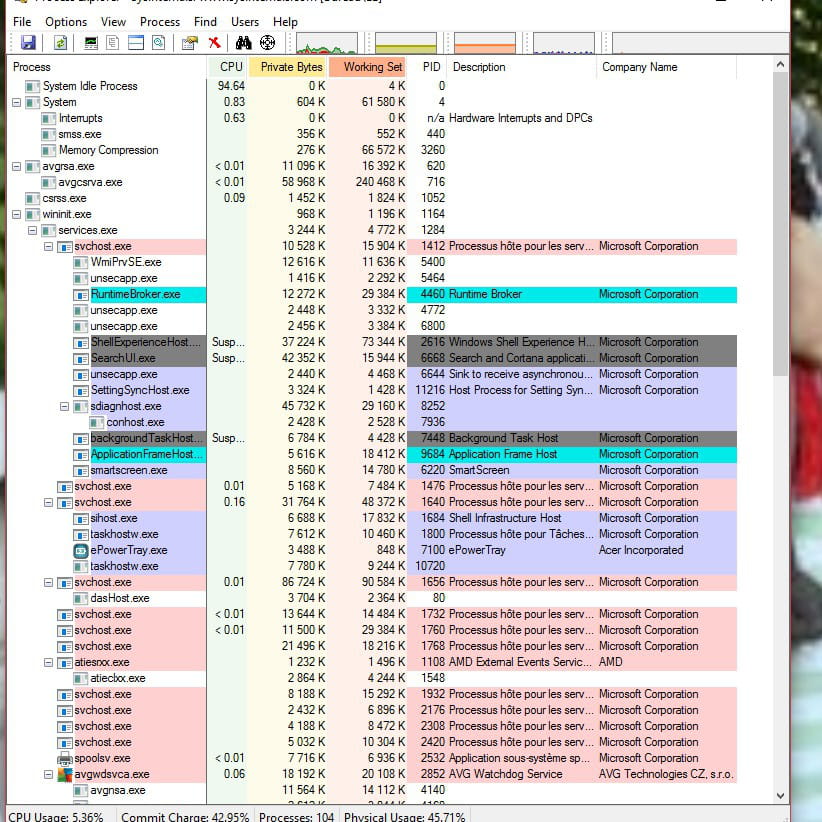Collapse the System process tree node

click(16, 102)
